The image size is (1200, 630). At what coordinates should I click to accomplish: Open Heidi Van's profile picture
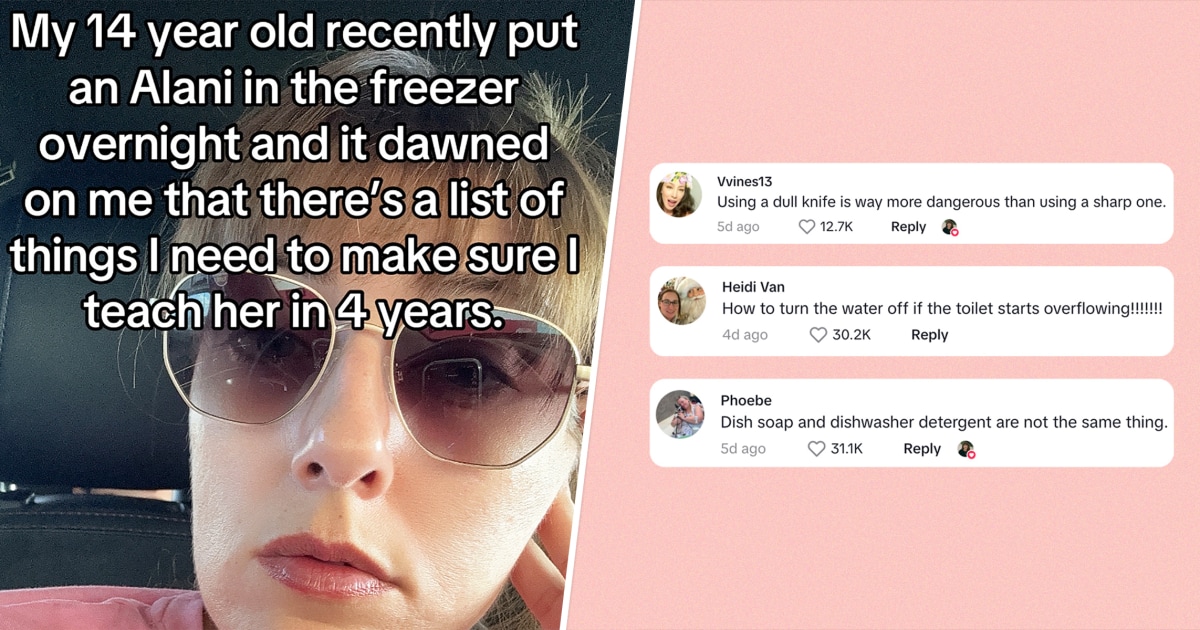[x=682, y=301]
